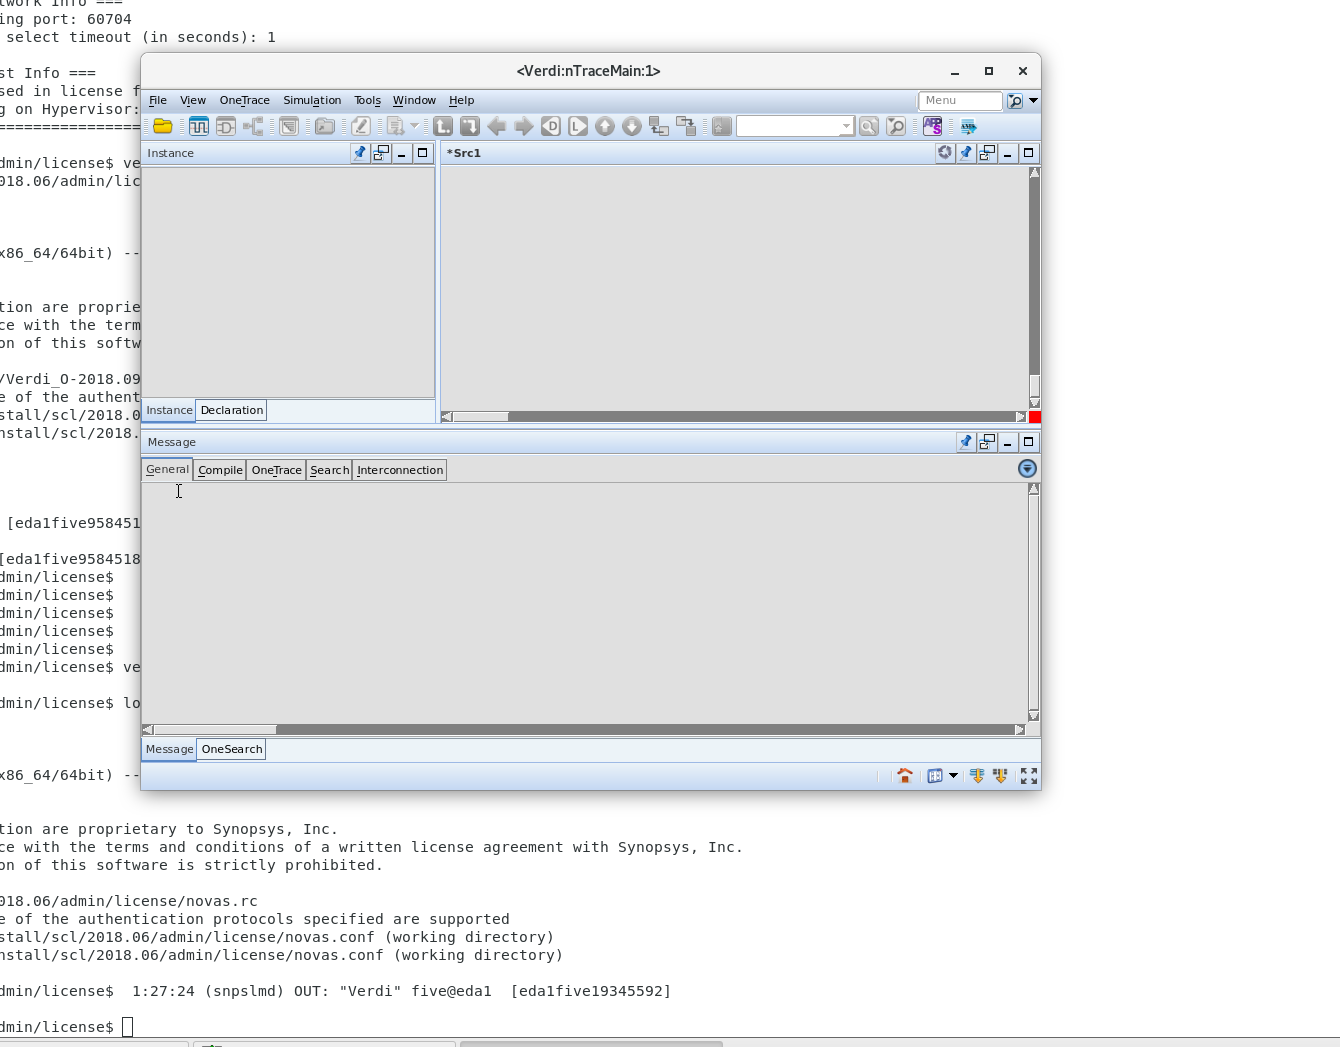Click the down arrow circle toolbar icon

632,126
